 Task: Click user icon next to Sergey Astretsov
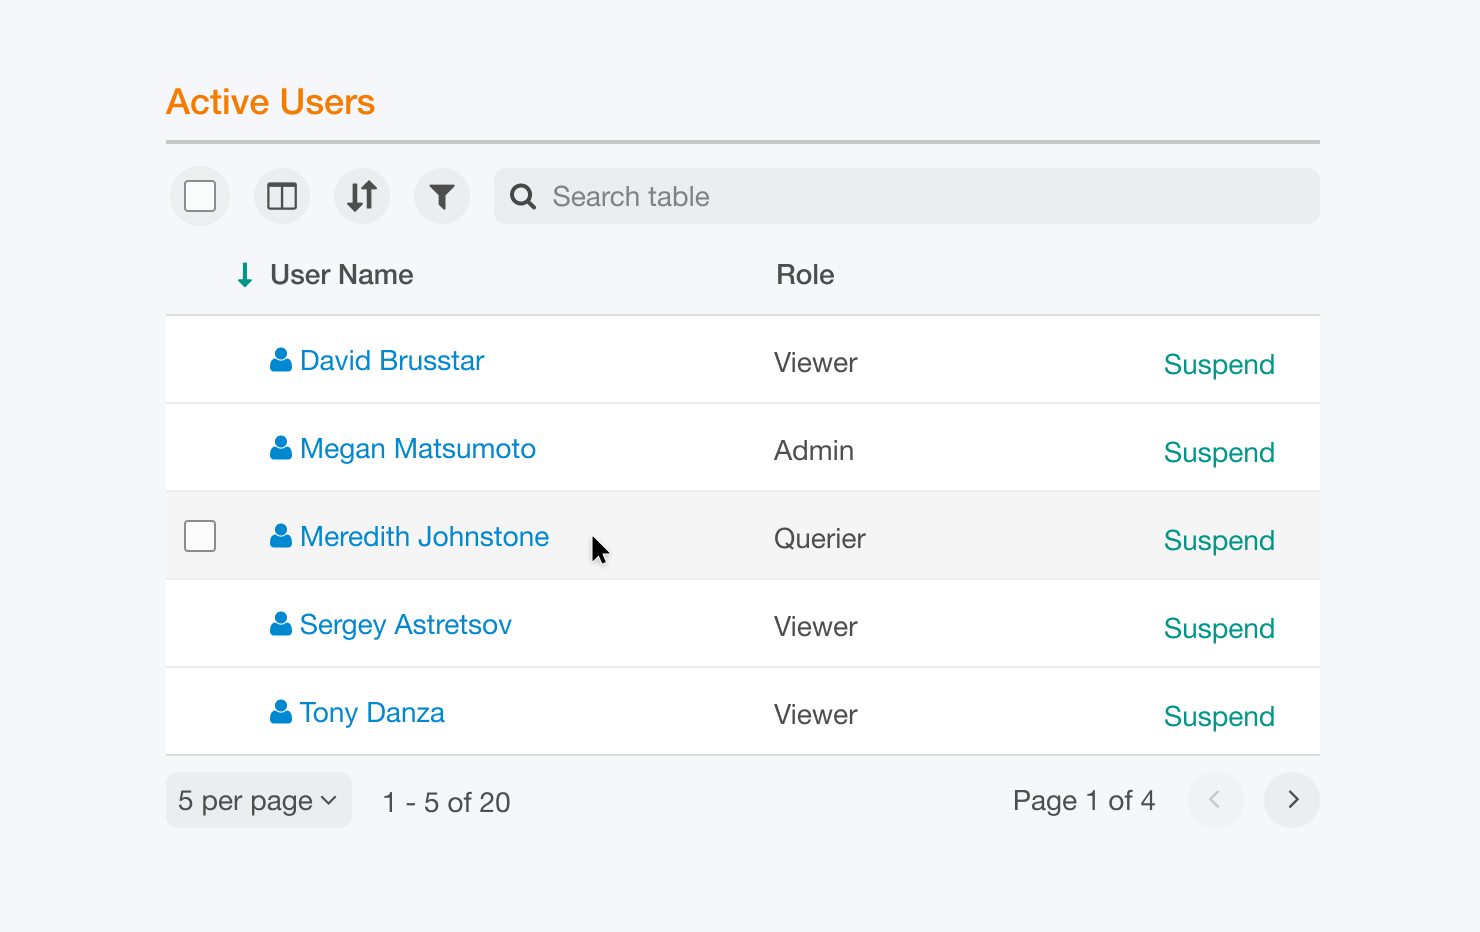tap(281, 624)
